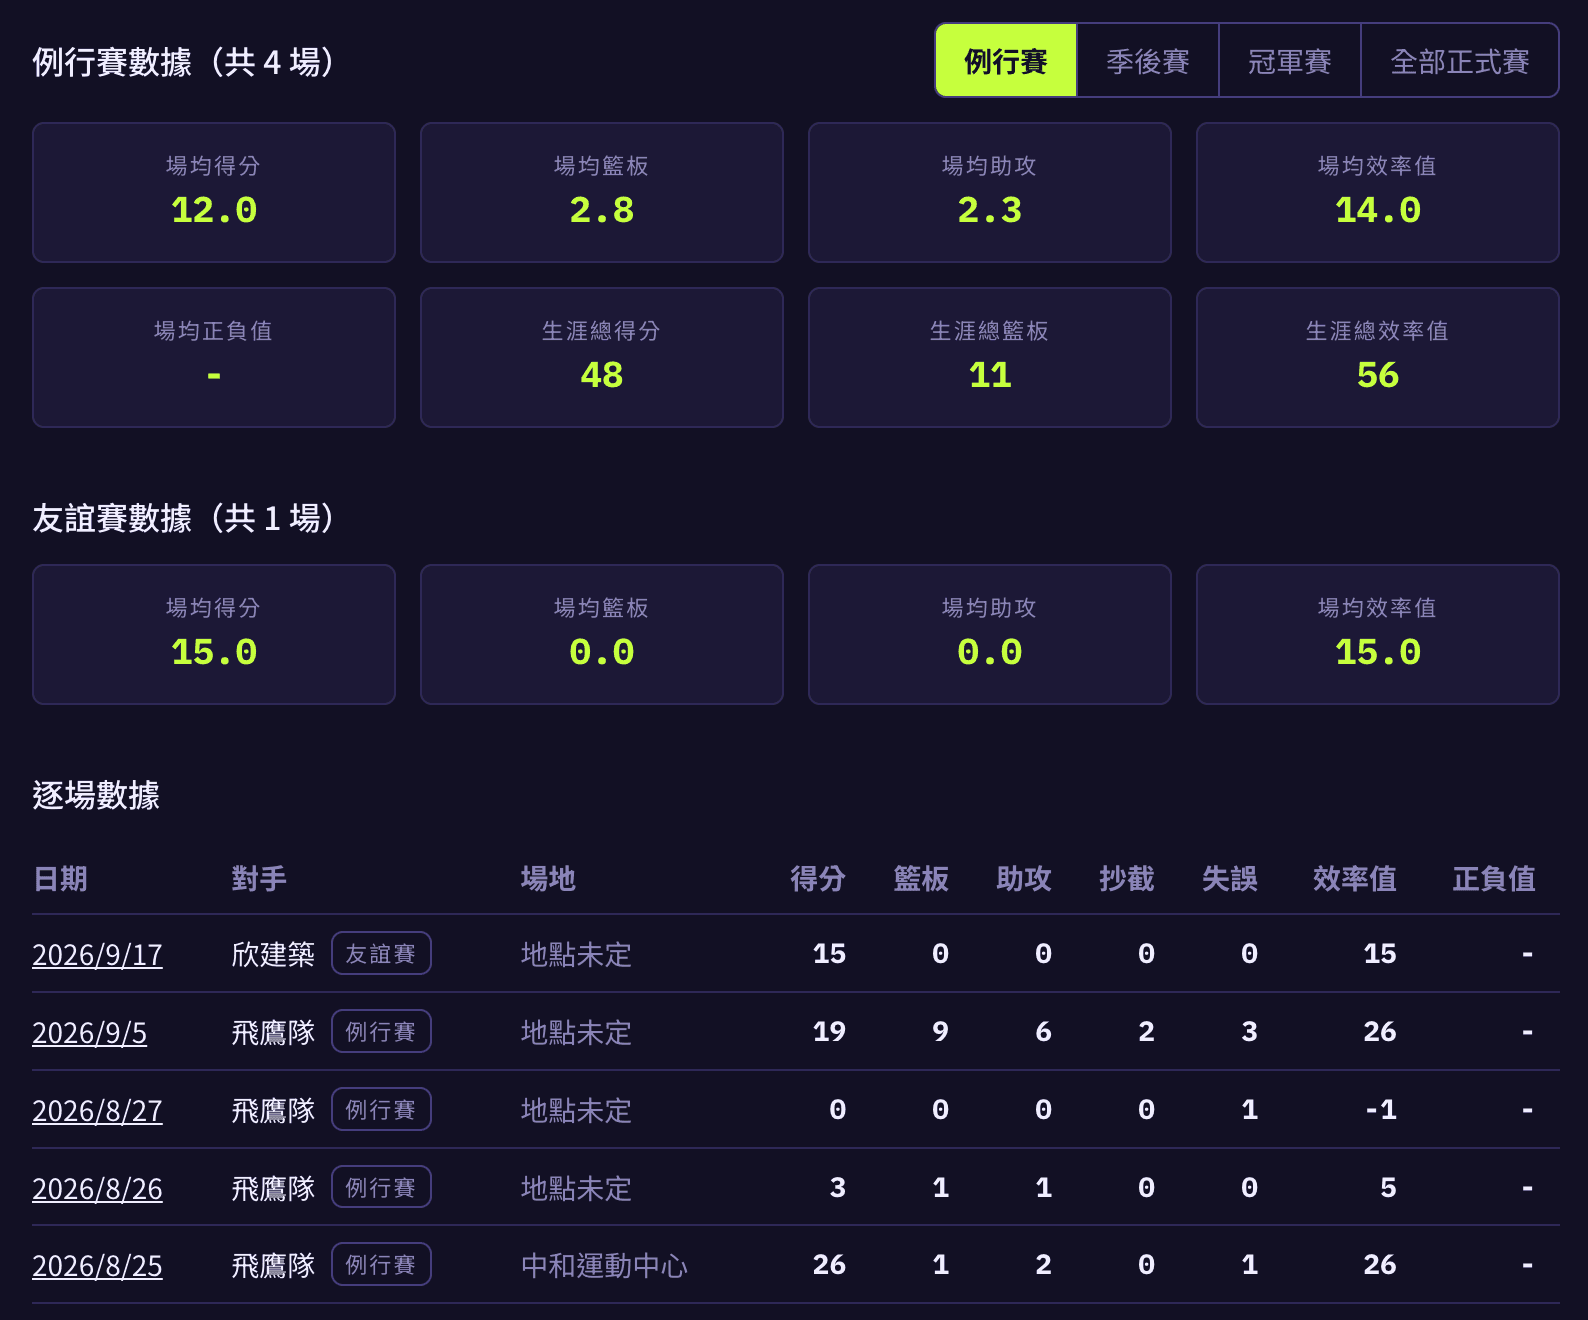Open the 2026/8/27 game link
Image resolution: width=1588 pixels, height=1320 pixels.
click(x=97, y=1111)
